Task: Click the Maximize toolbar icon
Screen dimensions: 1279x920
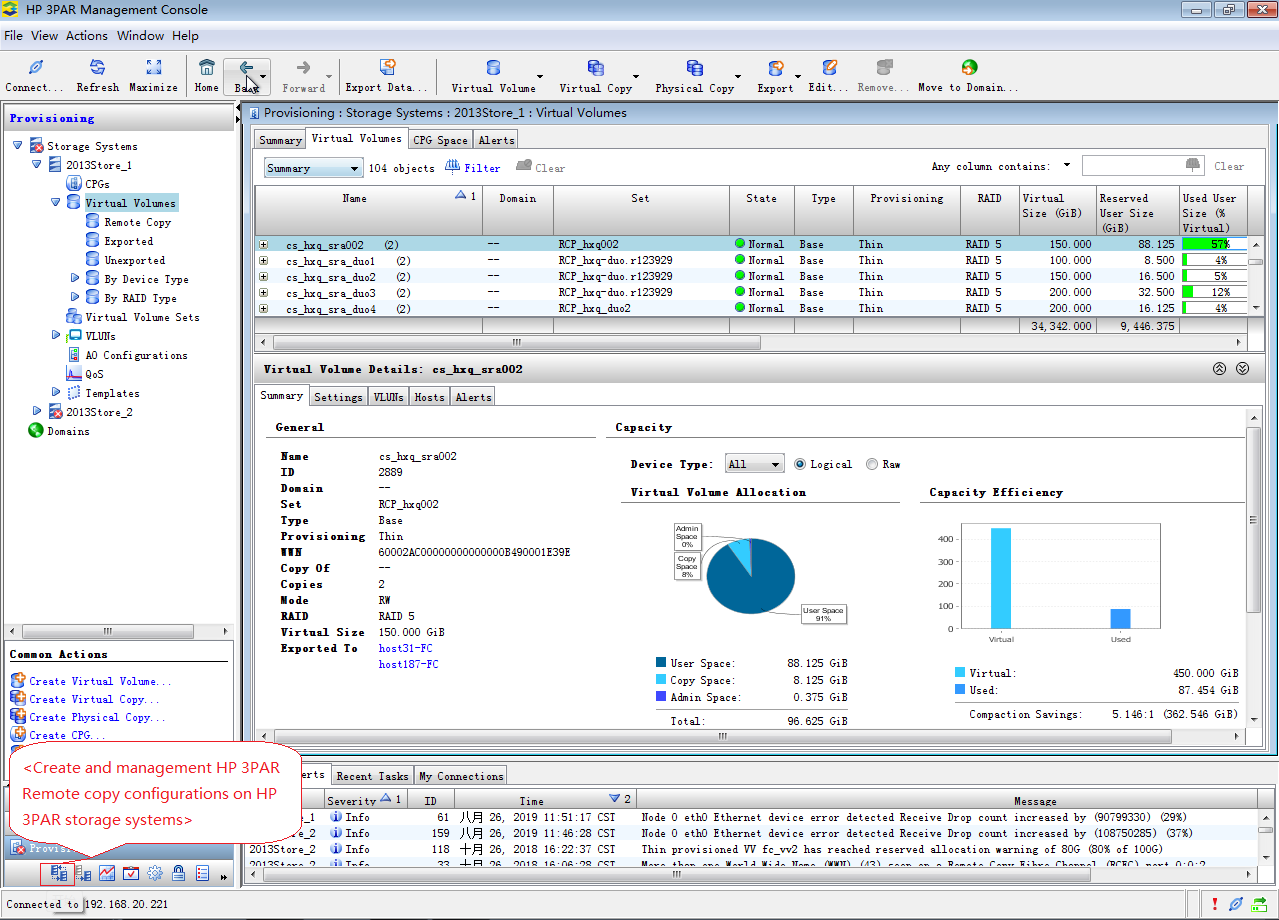Action: [153, 68]
